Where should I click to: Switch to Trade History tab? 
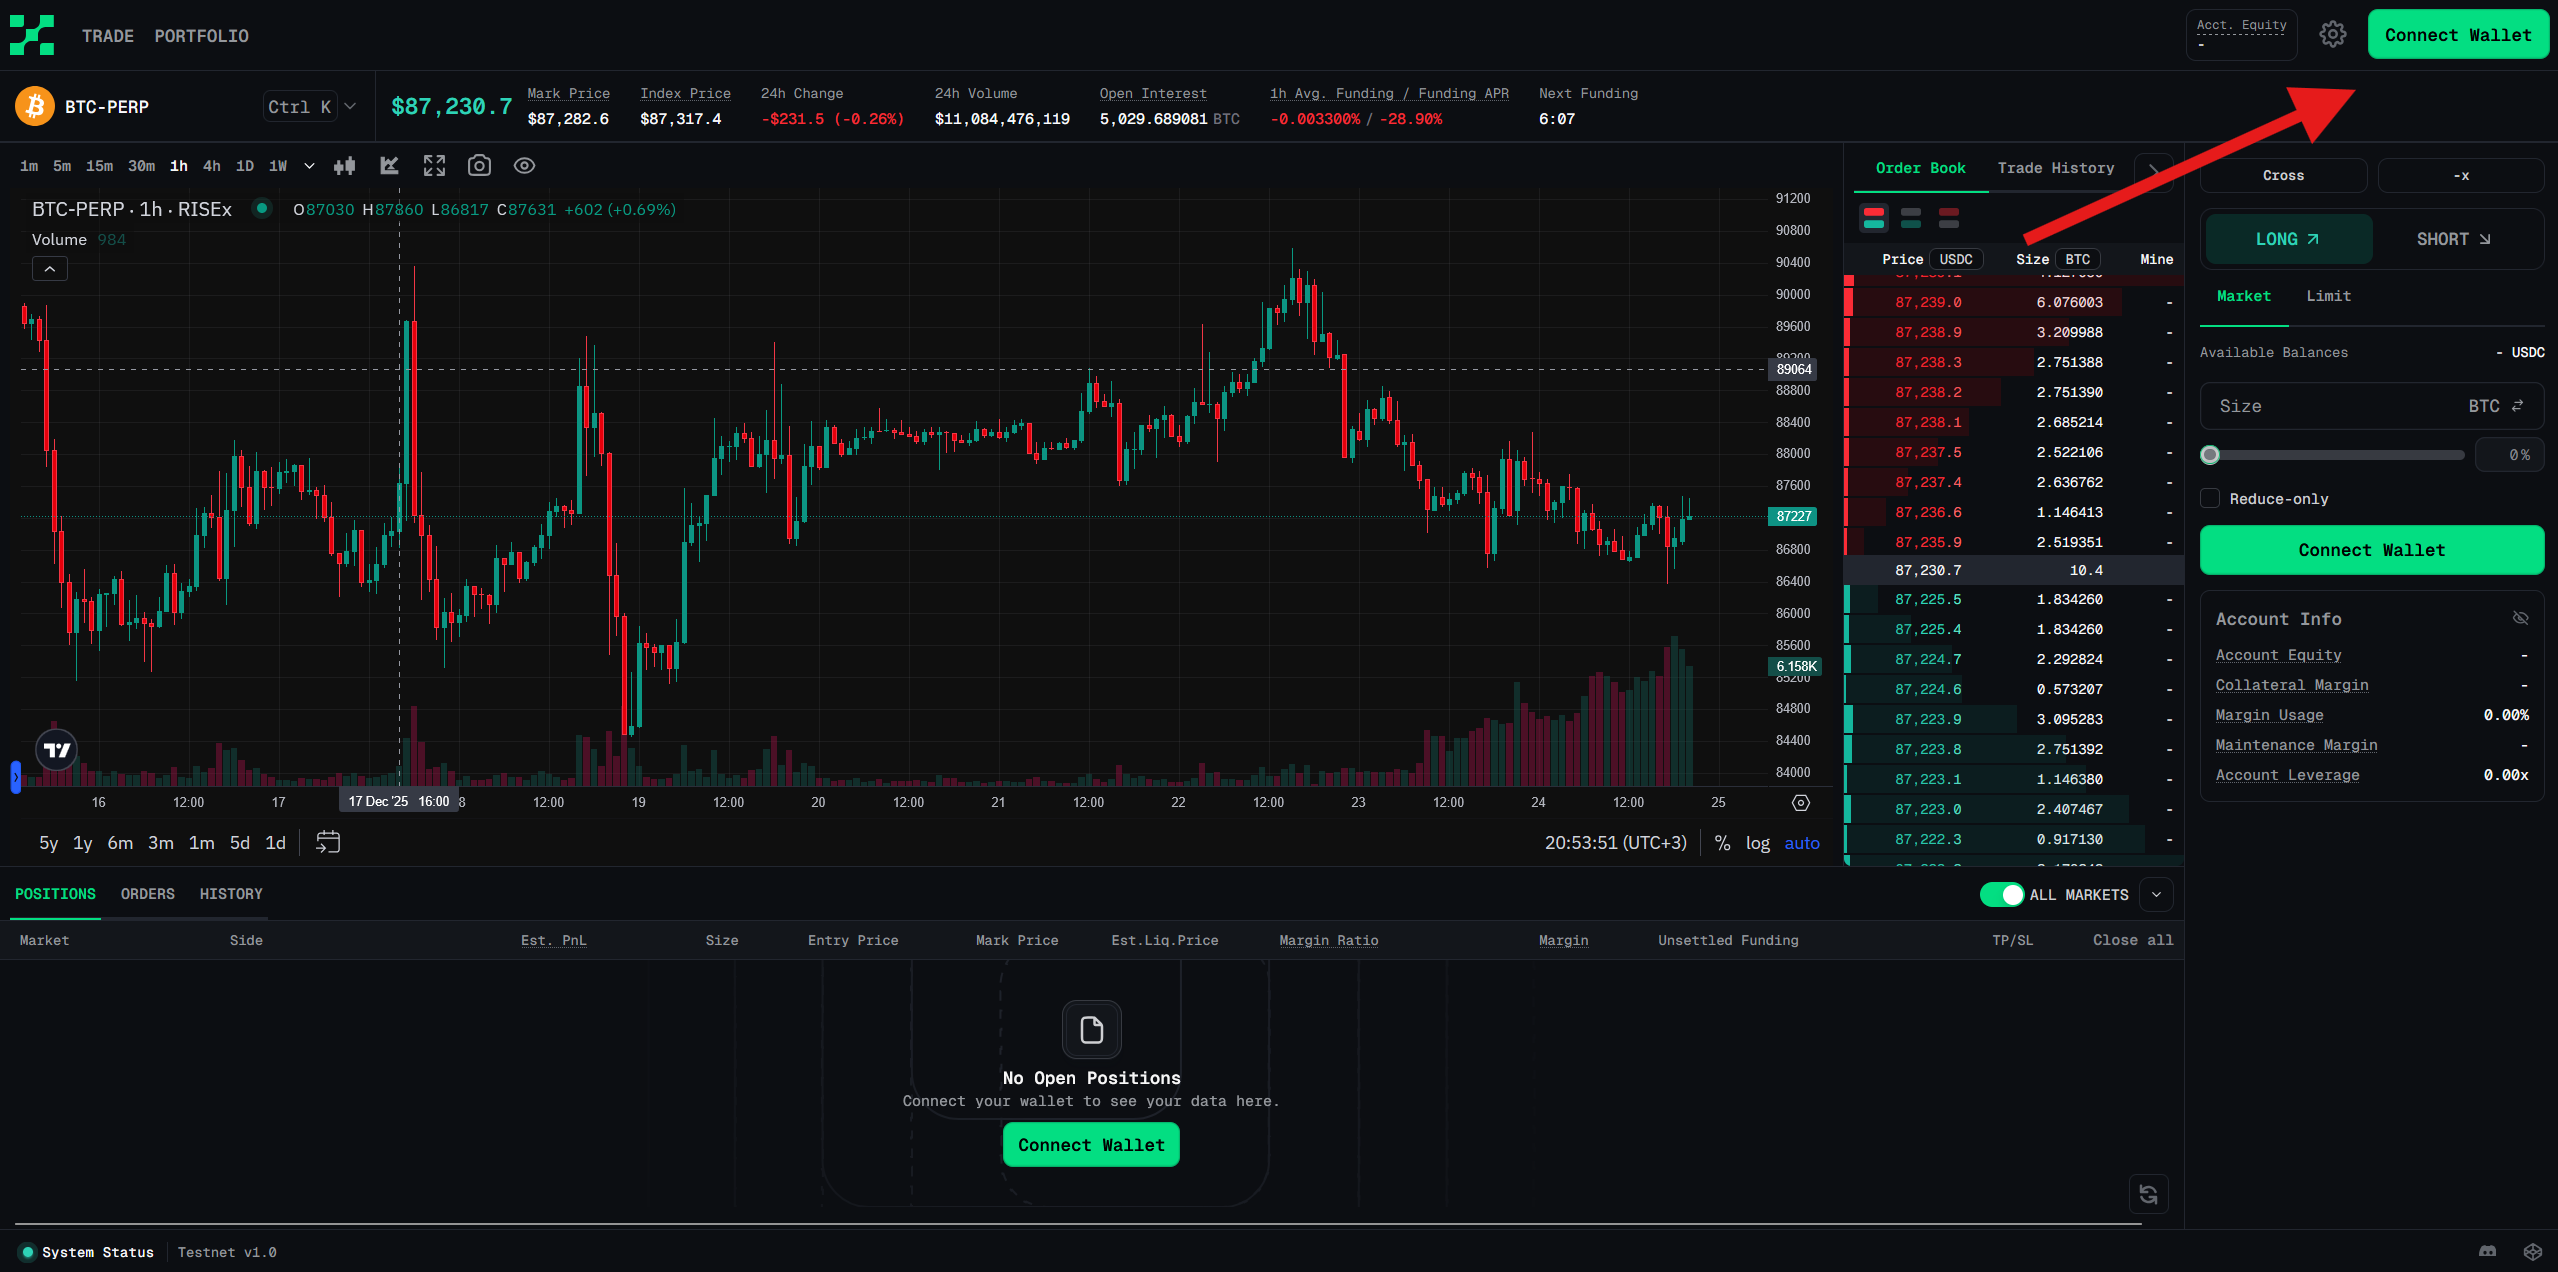pyautogui.click(x=2055, y=168)
